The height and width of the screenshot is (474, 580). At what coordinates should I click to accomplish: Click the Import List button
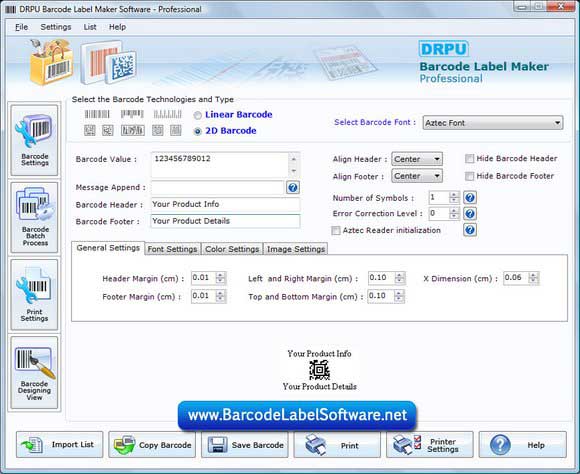[60, 444]
